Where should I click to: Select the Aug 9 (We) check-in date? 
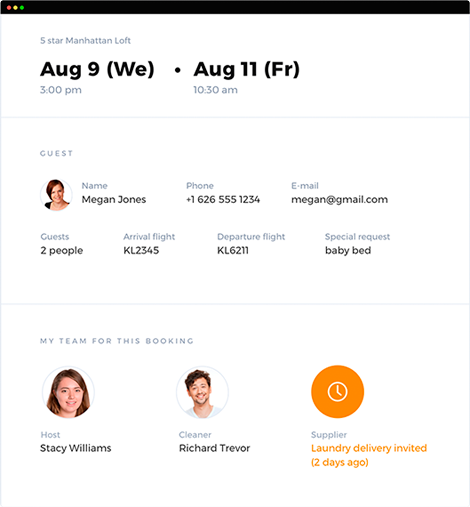[x=97, y=70]
